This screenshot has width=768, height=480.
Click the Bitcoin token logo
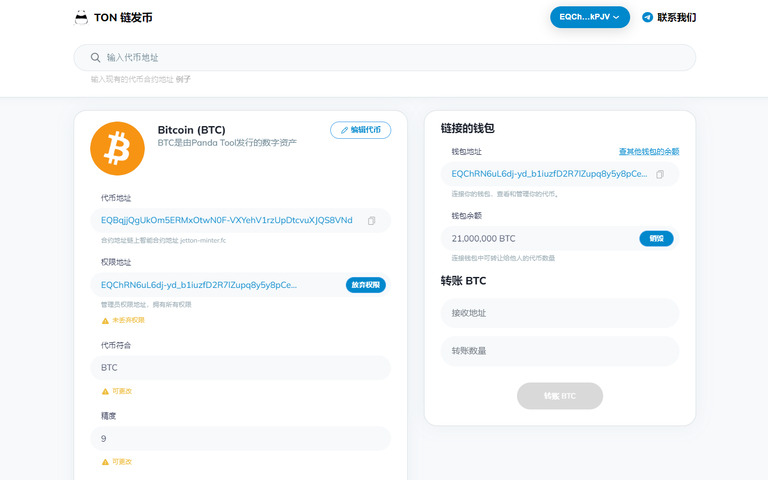click(x=118, y=148)
